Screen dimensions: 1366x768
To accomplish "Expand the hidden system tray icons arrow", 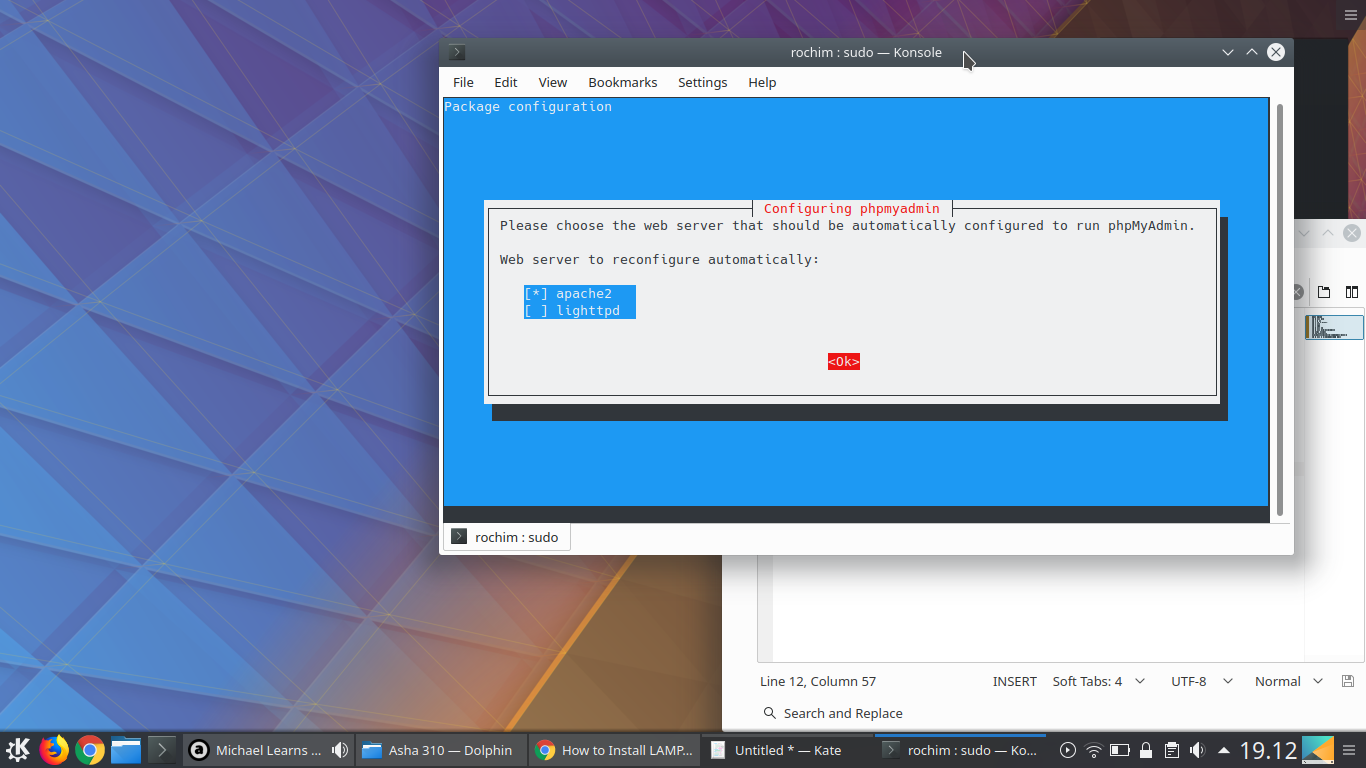I will 1223,750.
